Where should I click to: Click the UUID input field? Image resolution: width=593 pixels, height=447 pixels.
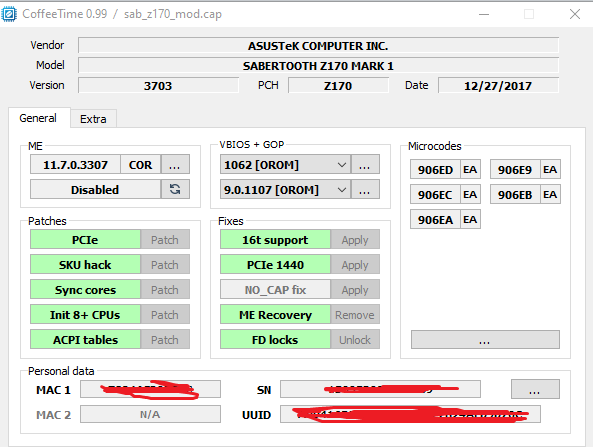pyautogui.click(x=410, y=414)
